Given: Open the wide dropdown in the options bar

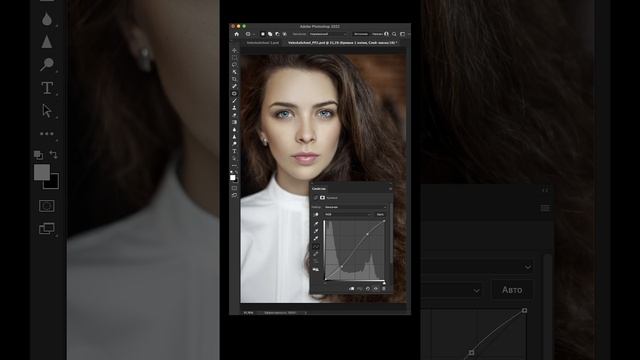Looking at the screenshot, I should click(x=329, y=34).
